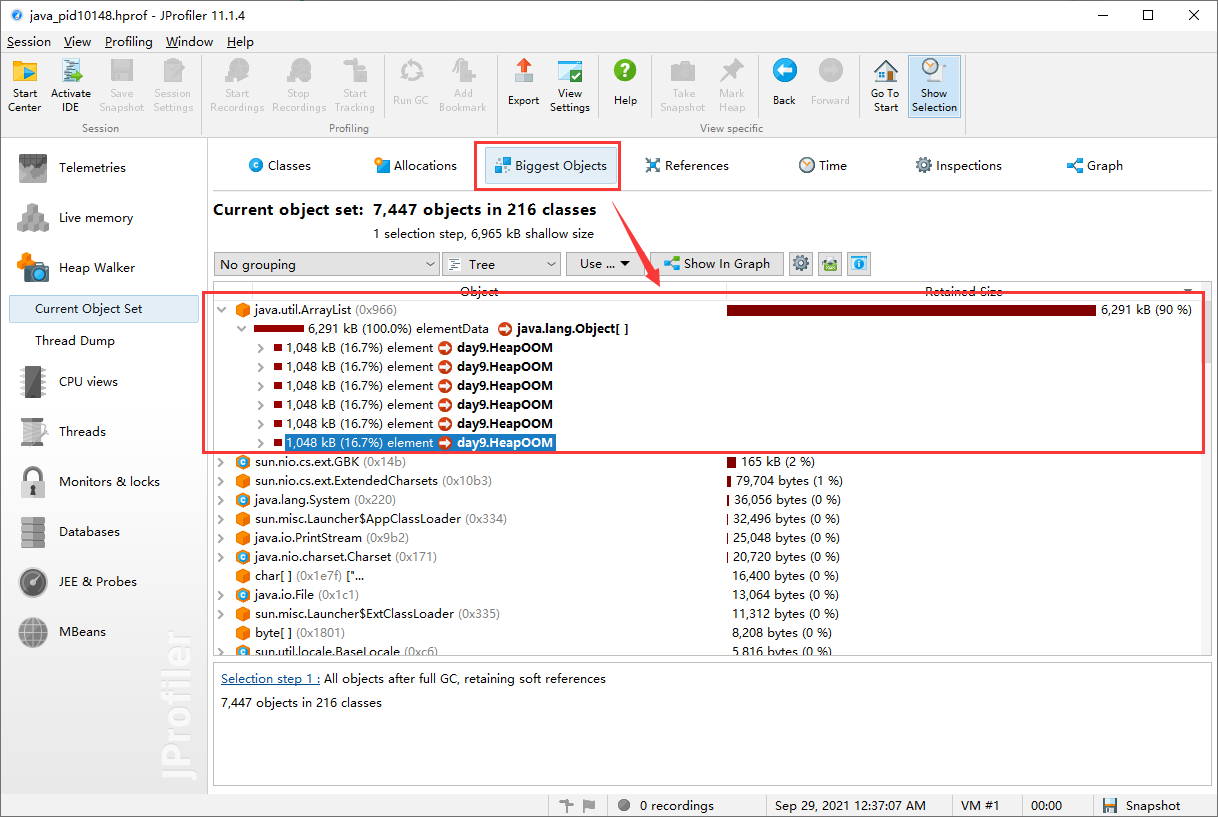Click the recordings status indicator dot
This screenshot has height=817, width=1218.
(x=624, y=805)
